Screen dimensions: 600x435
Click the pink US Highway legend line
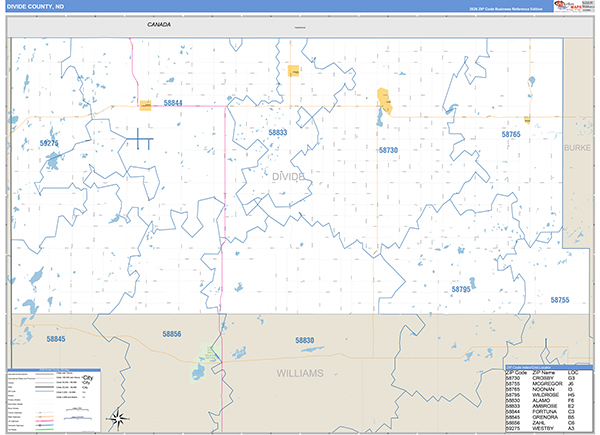click(x=45, y=422)
